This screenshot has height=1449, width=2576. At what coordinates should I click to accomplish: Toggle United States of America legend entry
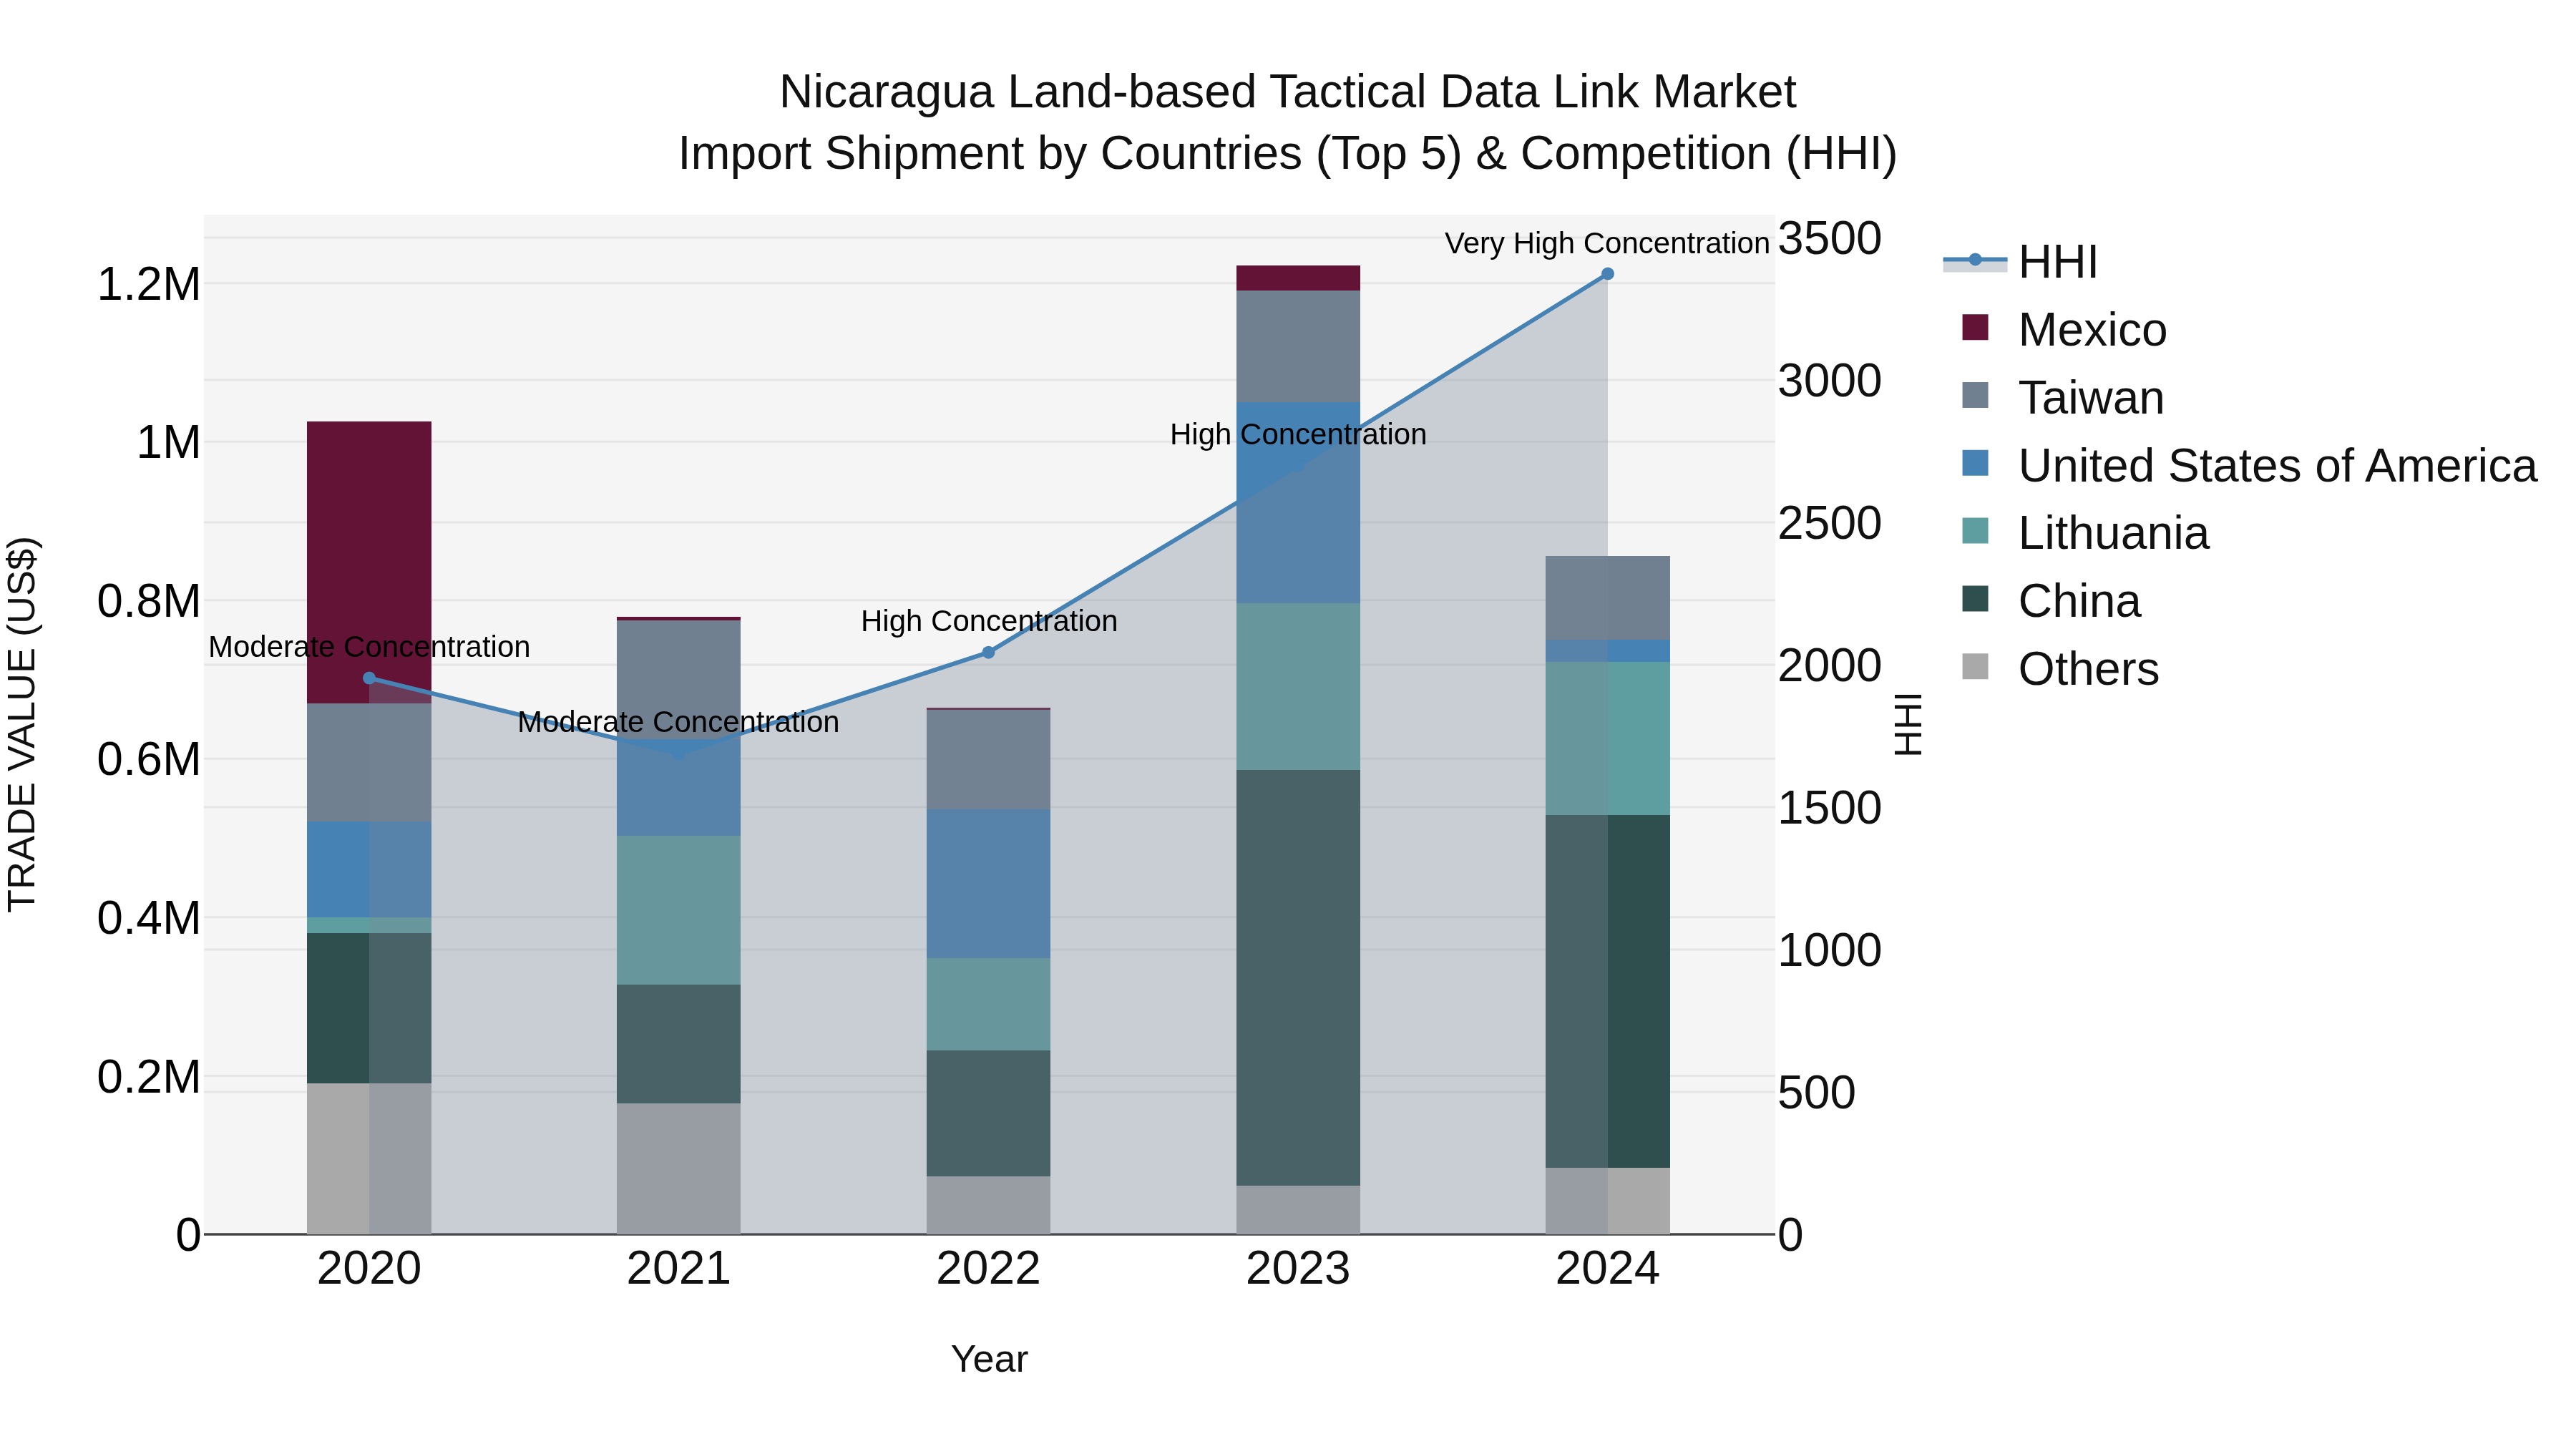pyautogui.click(x=2249, y=466)
